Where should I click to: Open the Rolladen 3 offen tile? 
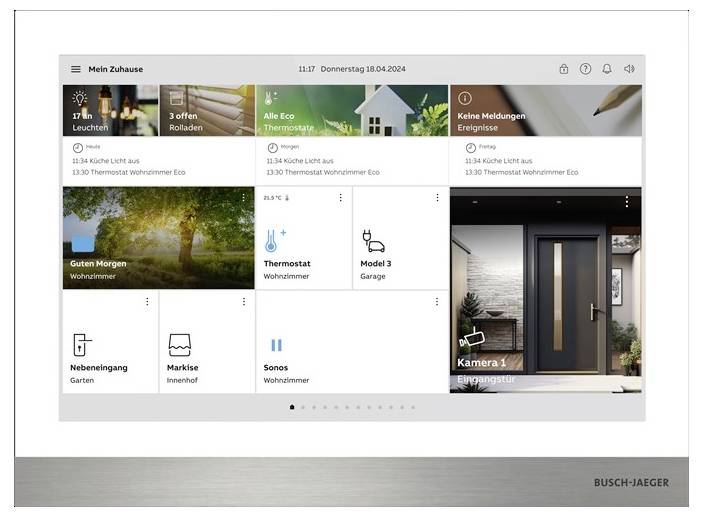[207, 110]
